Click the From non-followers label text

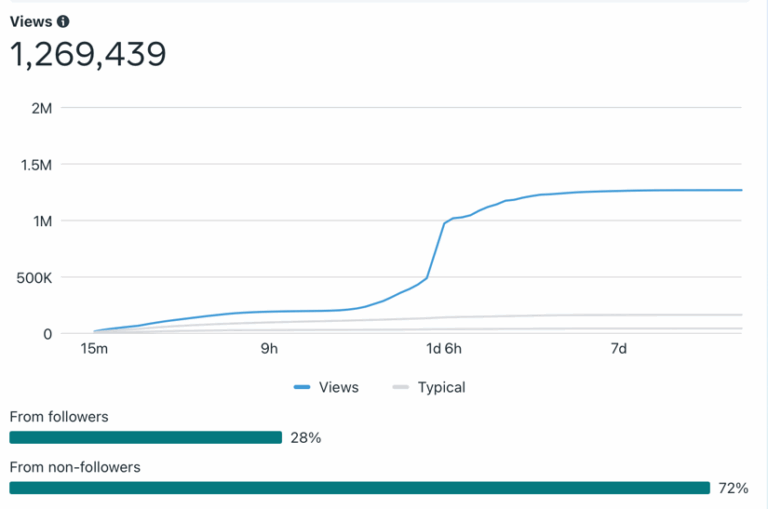tap(75, 467)
